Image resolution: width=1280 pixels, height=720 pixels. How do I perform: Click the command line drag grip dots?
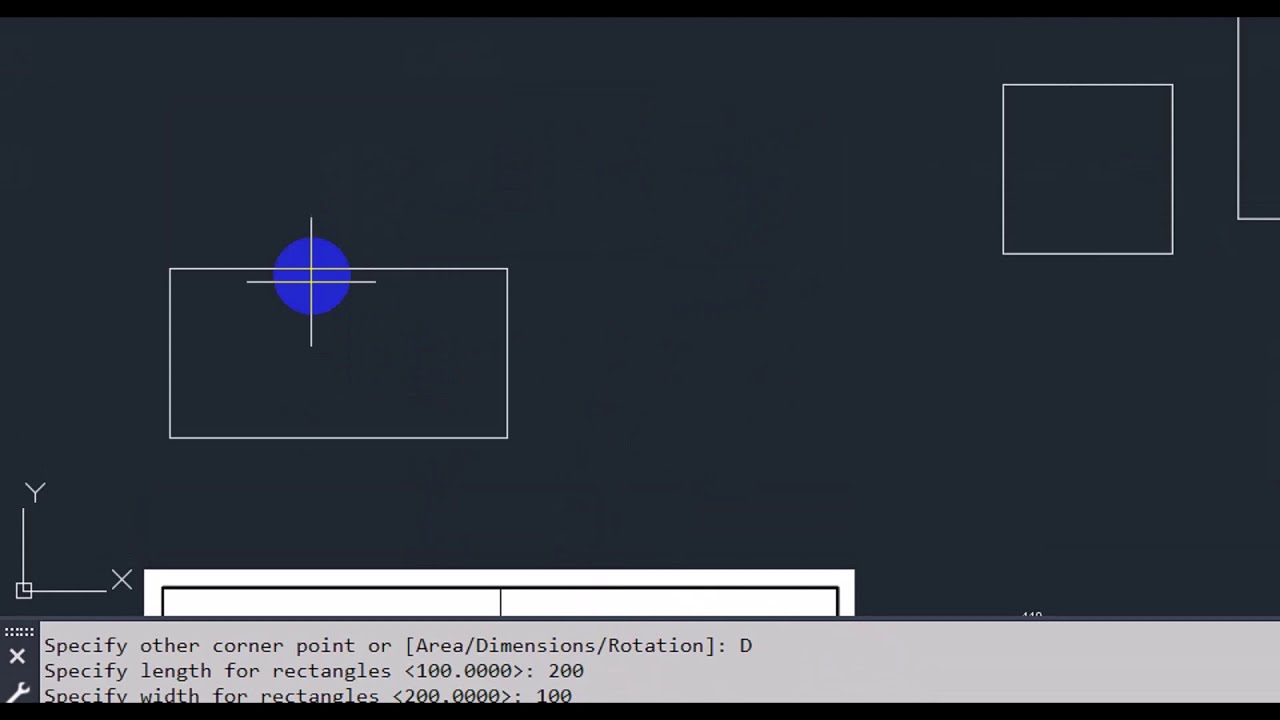(19, 632)
